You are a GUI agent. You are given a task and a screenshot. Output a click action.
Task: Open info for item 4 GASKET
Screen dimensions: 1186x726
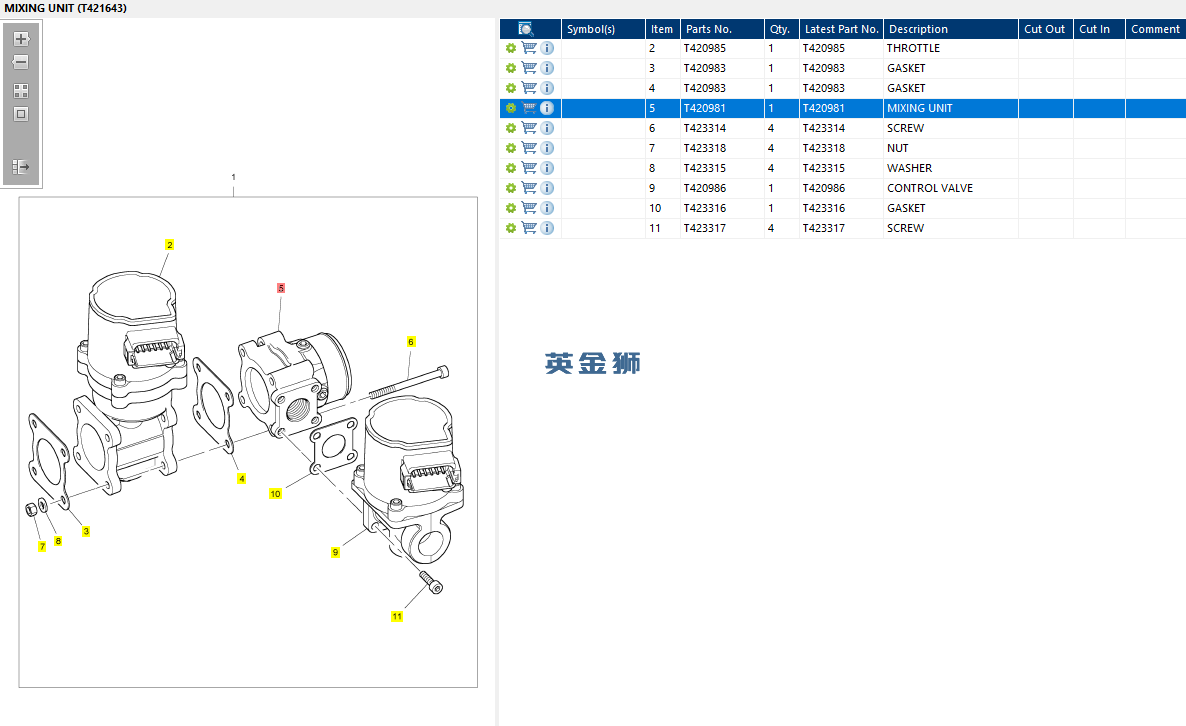pyautogui.click(x=547, y=88)
